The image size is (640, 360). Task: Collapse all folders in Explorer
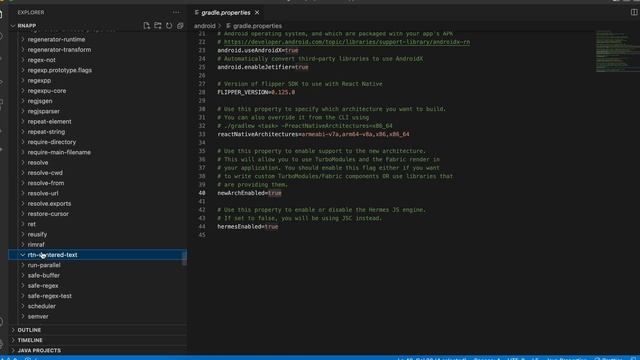180,26
